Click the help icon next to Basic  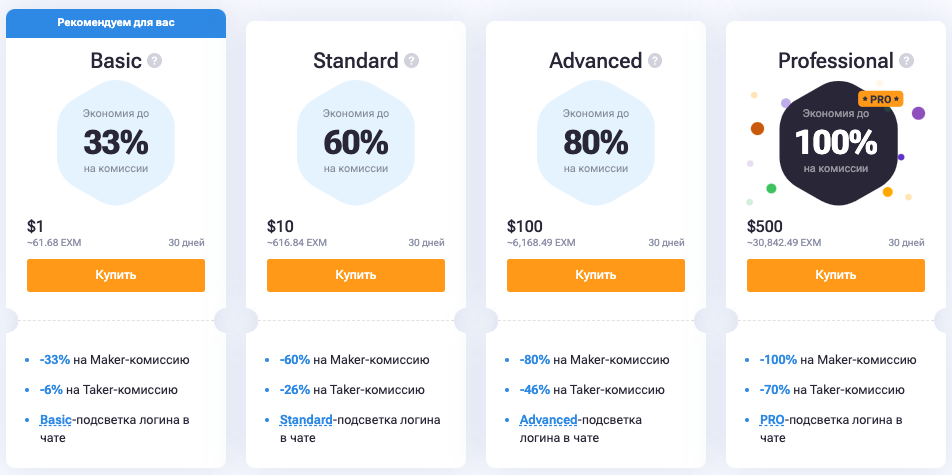[x=155, y=61]
